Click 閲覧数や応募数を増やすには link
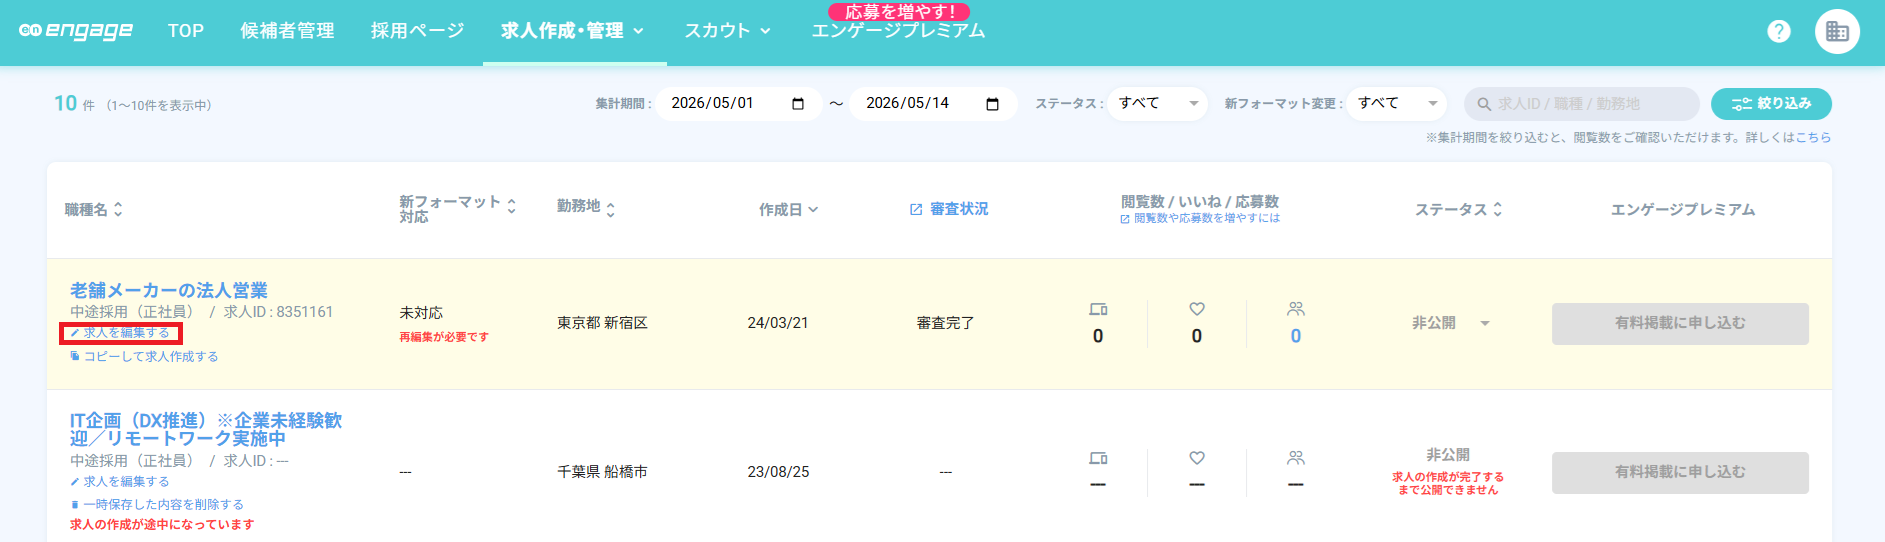 (x=1200, y=218)
